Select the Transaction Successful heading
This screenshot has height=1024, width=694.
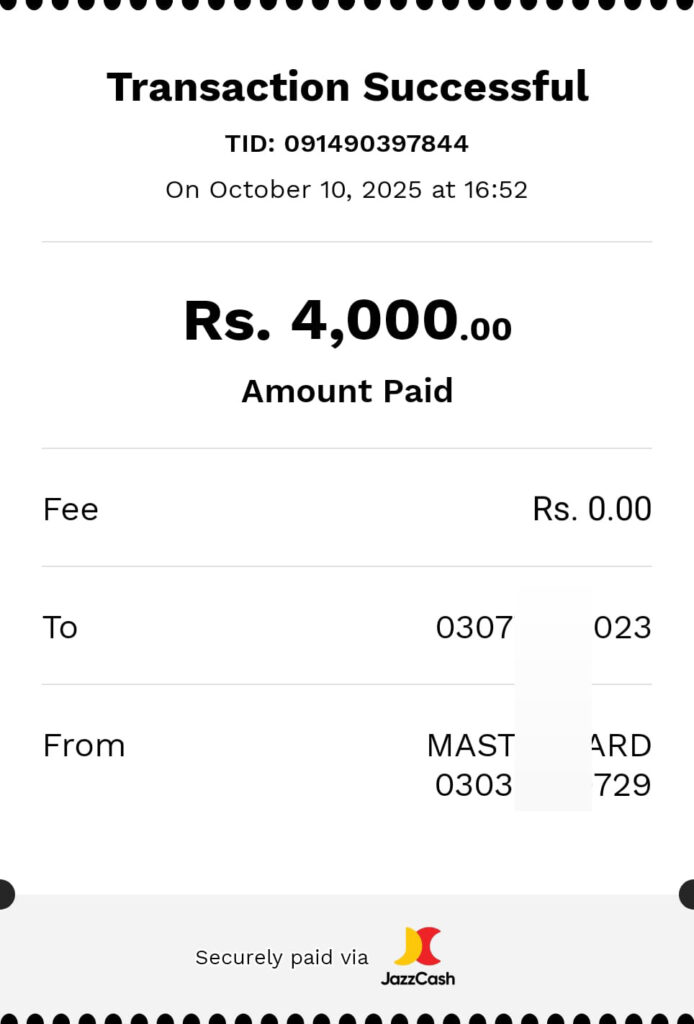click(x=347, y=87)
